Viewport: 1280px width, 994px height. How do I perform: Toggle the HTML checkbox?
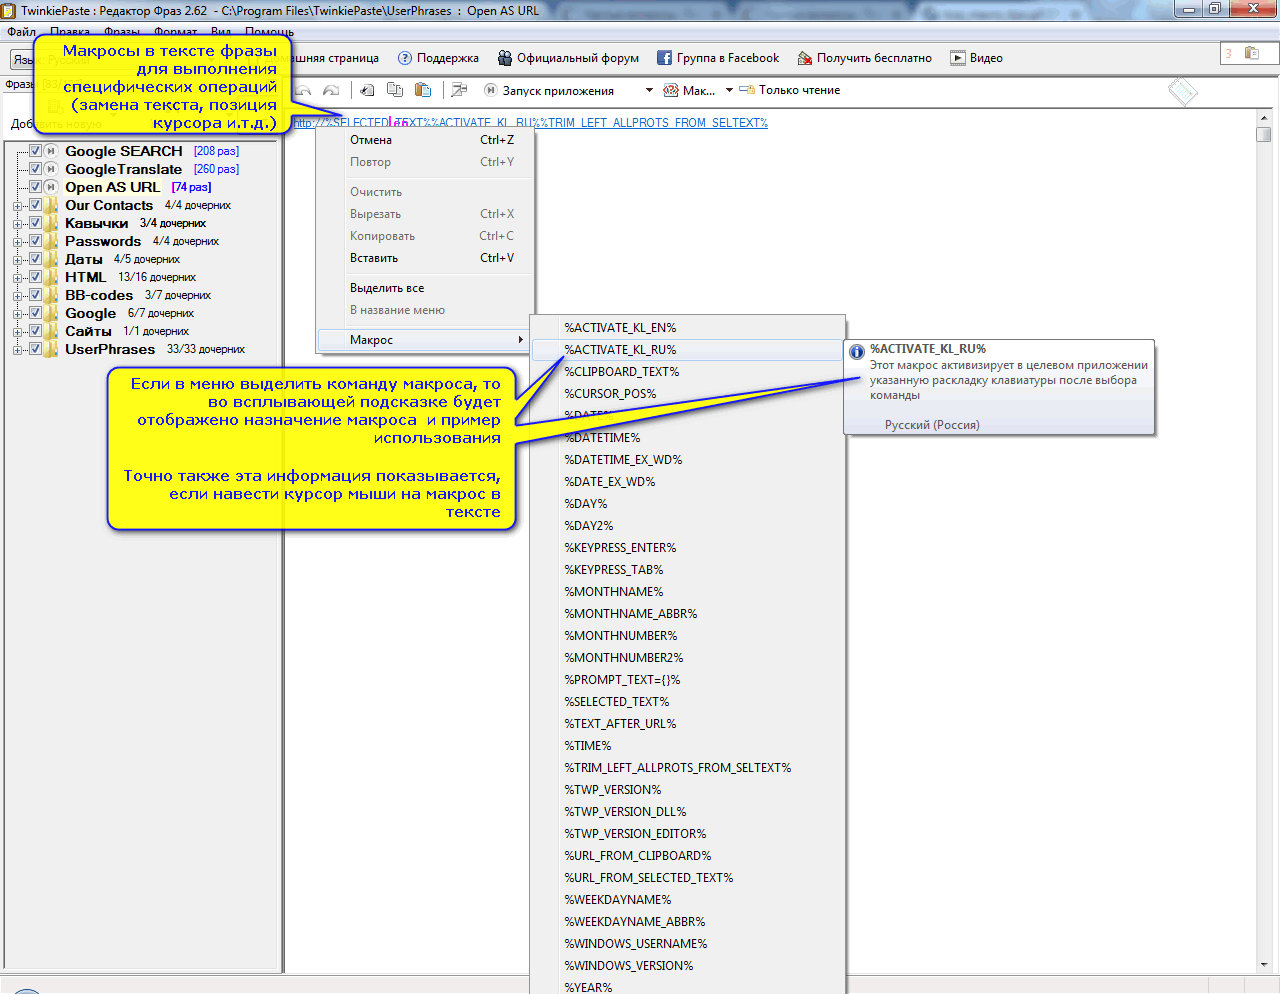(35, 277)
